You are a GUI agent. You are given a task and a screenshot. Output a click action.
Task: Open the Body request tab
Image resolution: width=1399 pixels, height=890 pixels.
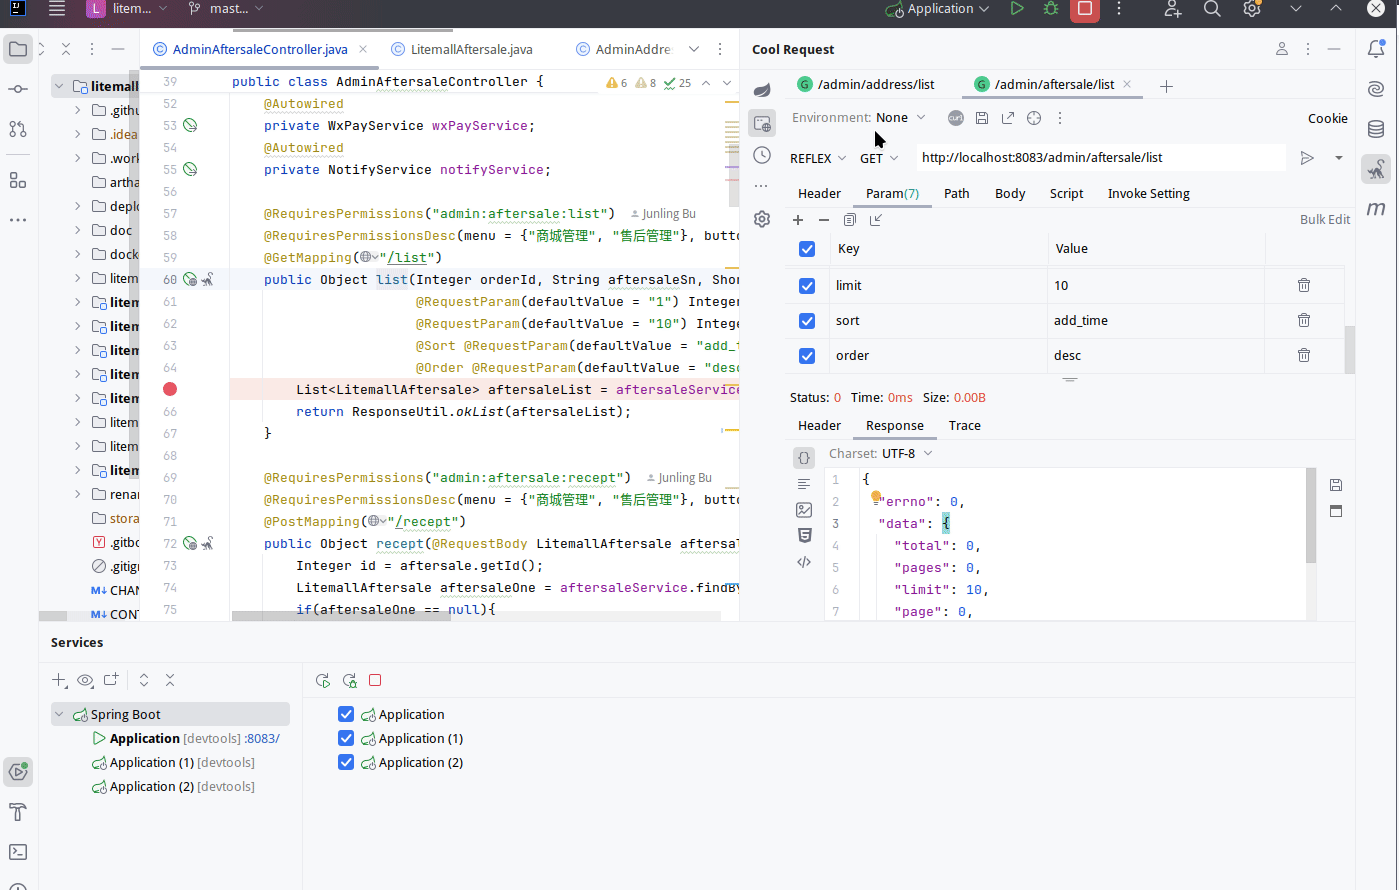tap(1010, 193)
